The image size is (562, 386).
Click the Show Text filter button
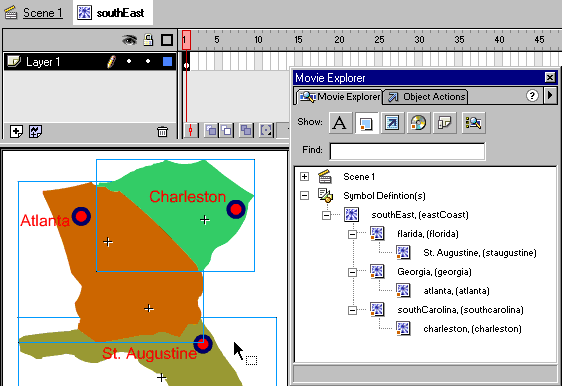coord(340,123)
